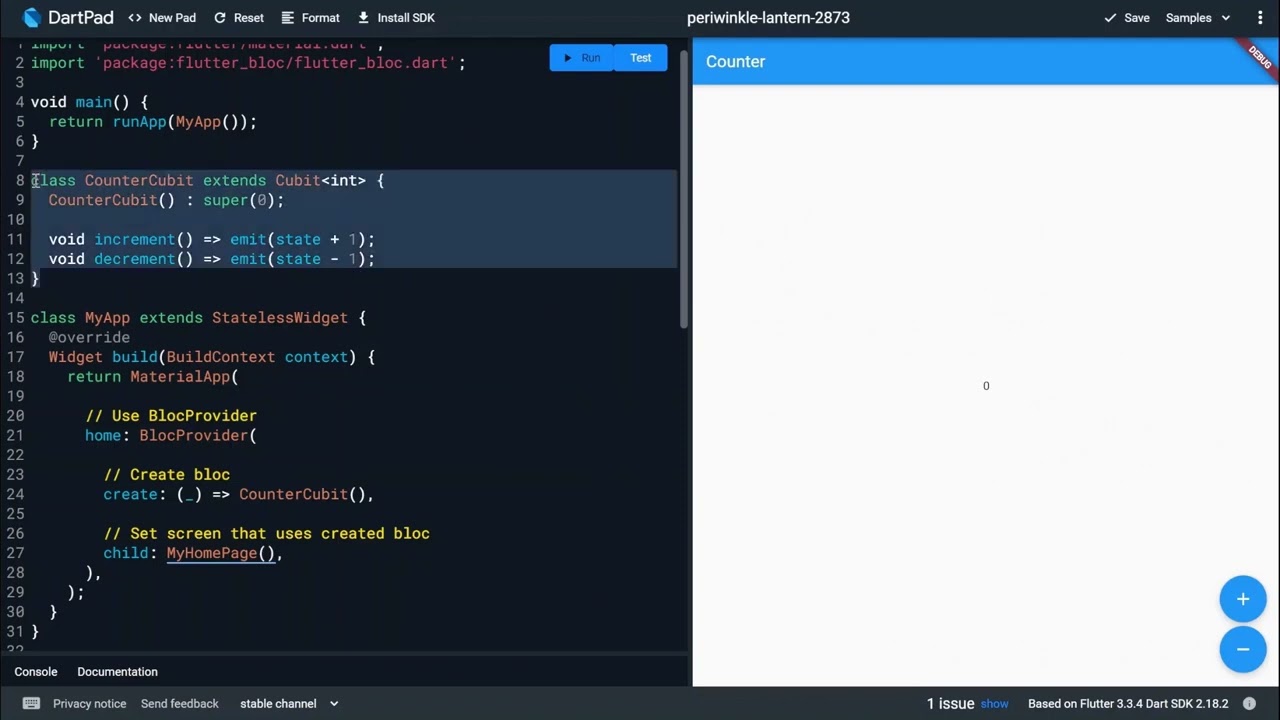
Task: Show the issue via the show link
Action: pyautogui.click(x=994, y=704)
